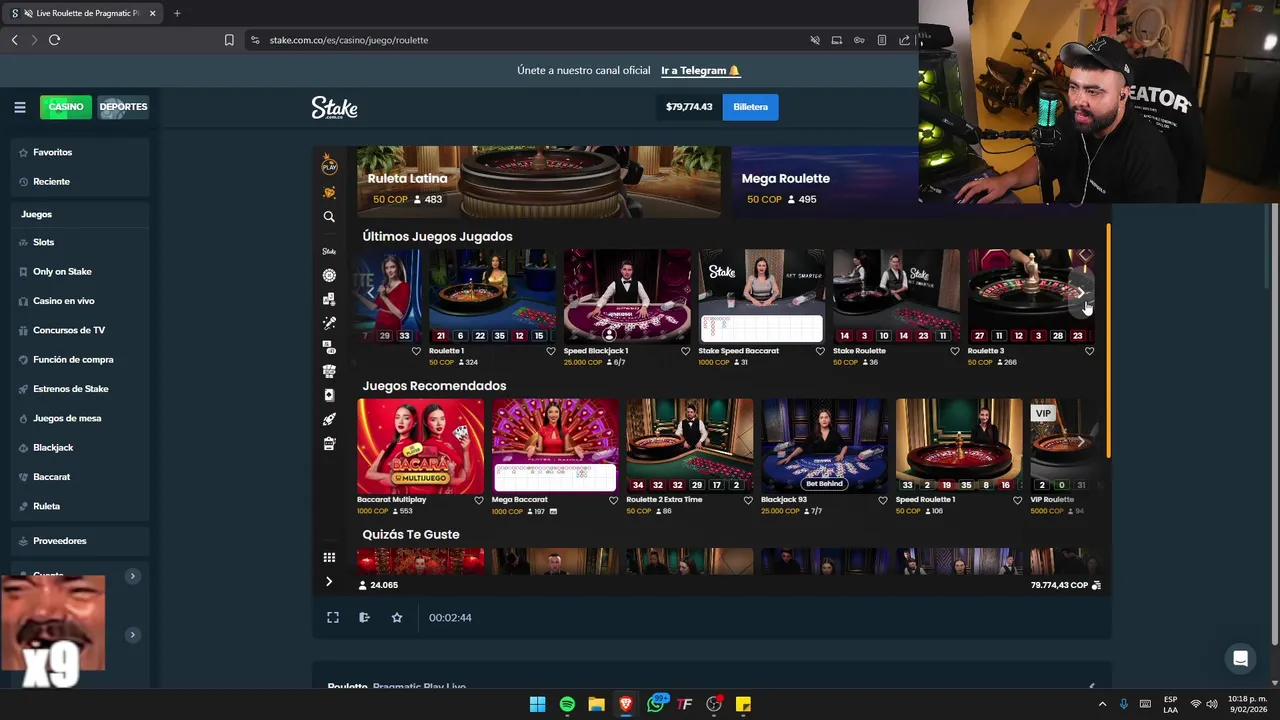The image size is (1280, 720).
Task: Open WhatsApp from the taskbar
Action: coord(655,704)
